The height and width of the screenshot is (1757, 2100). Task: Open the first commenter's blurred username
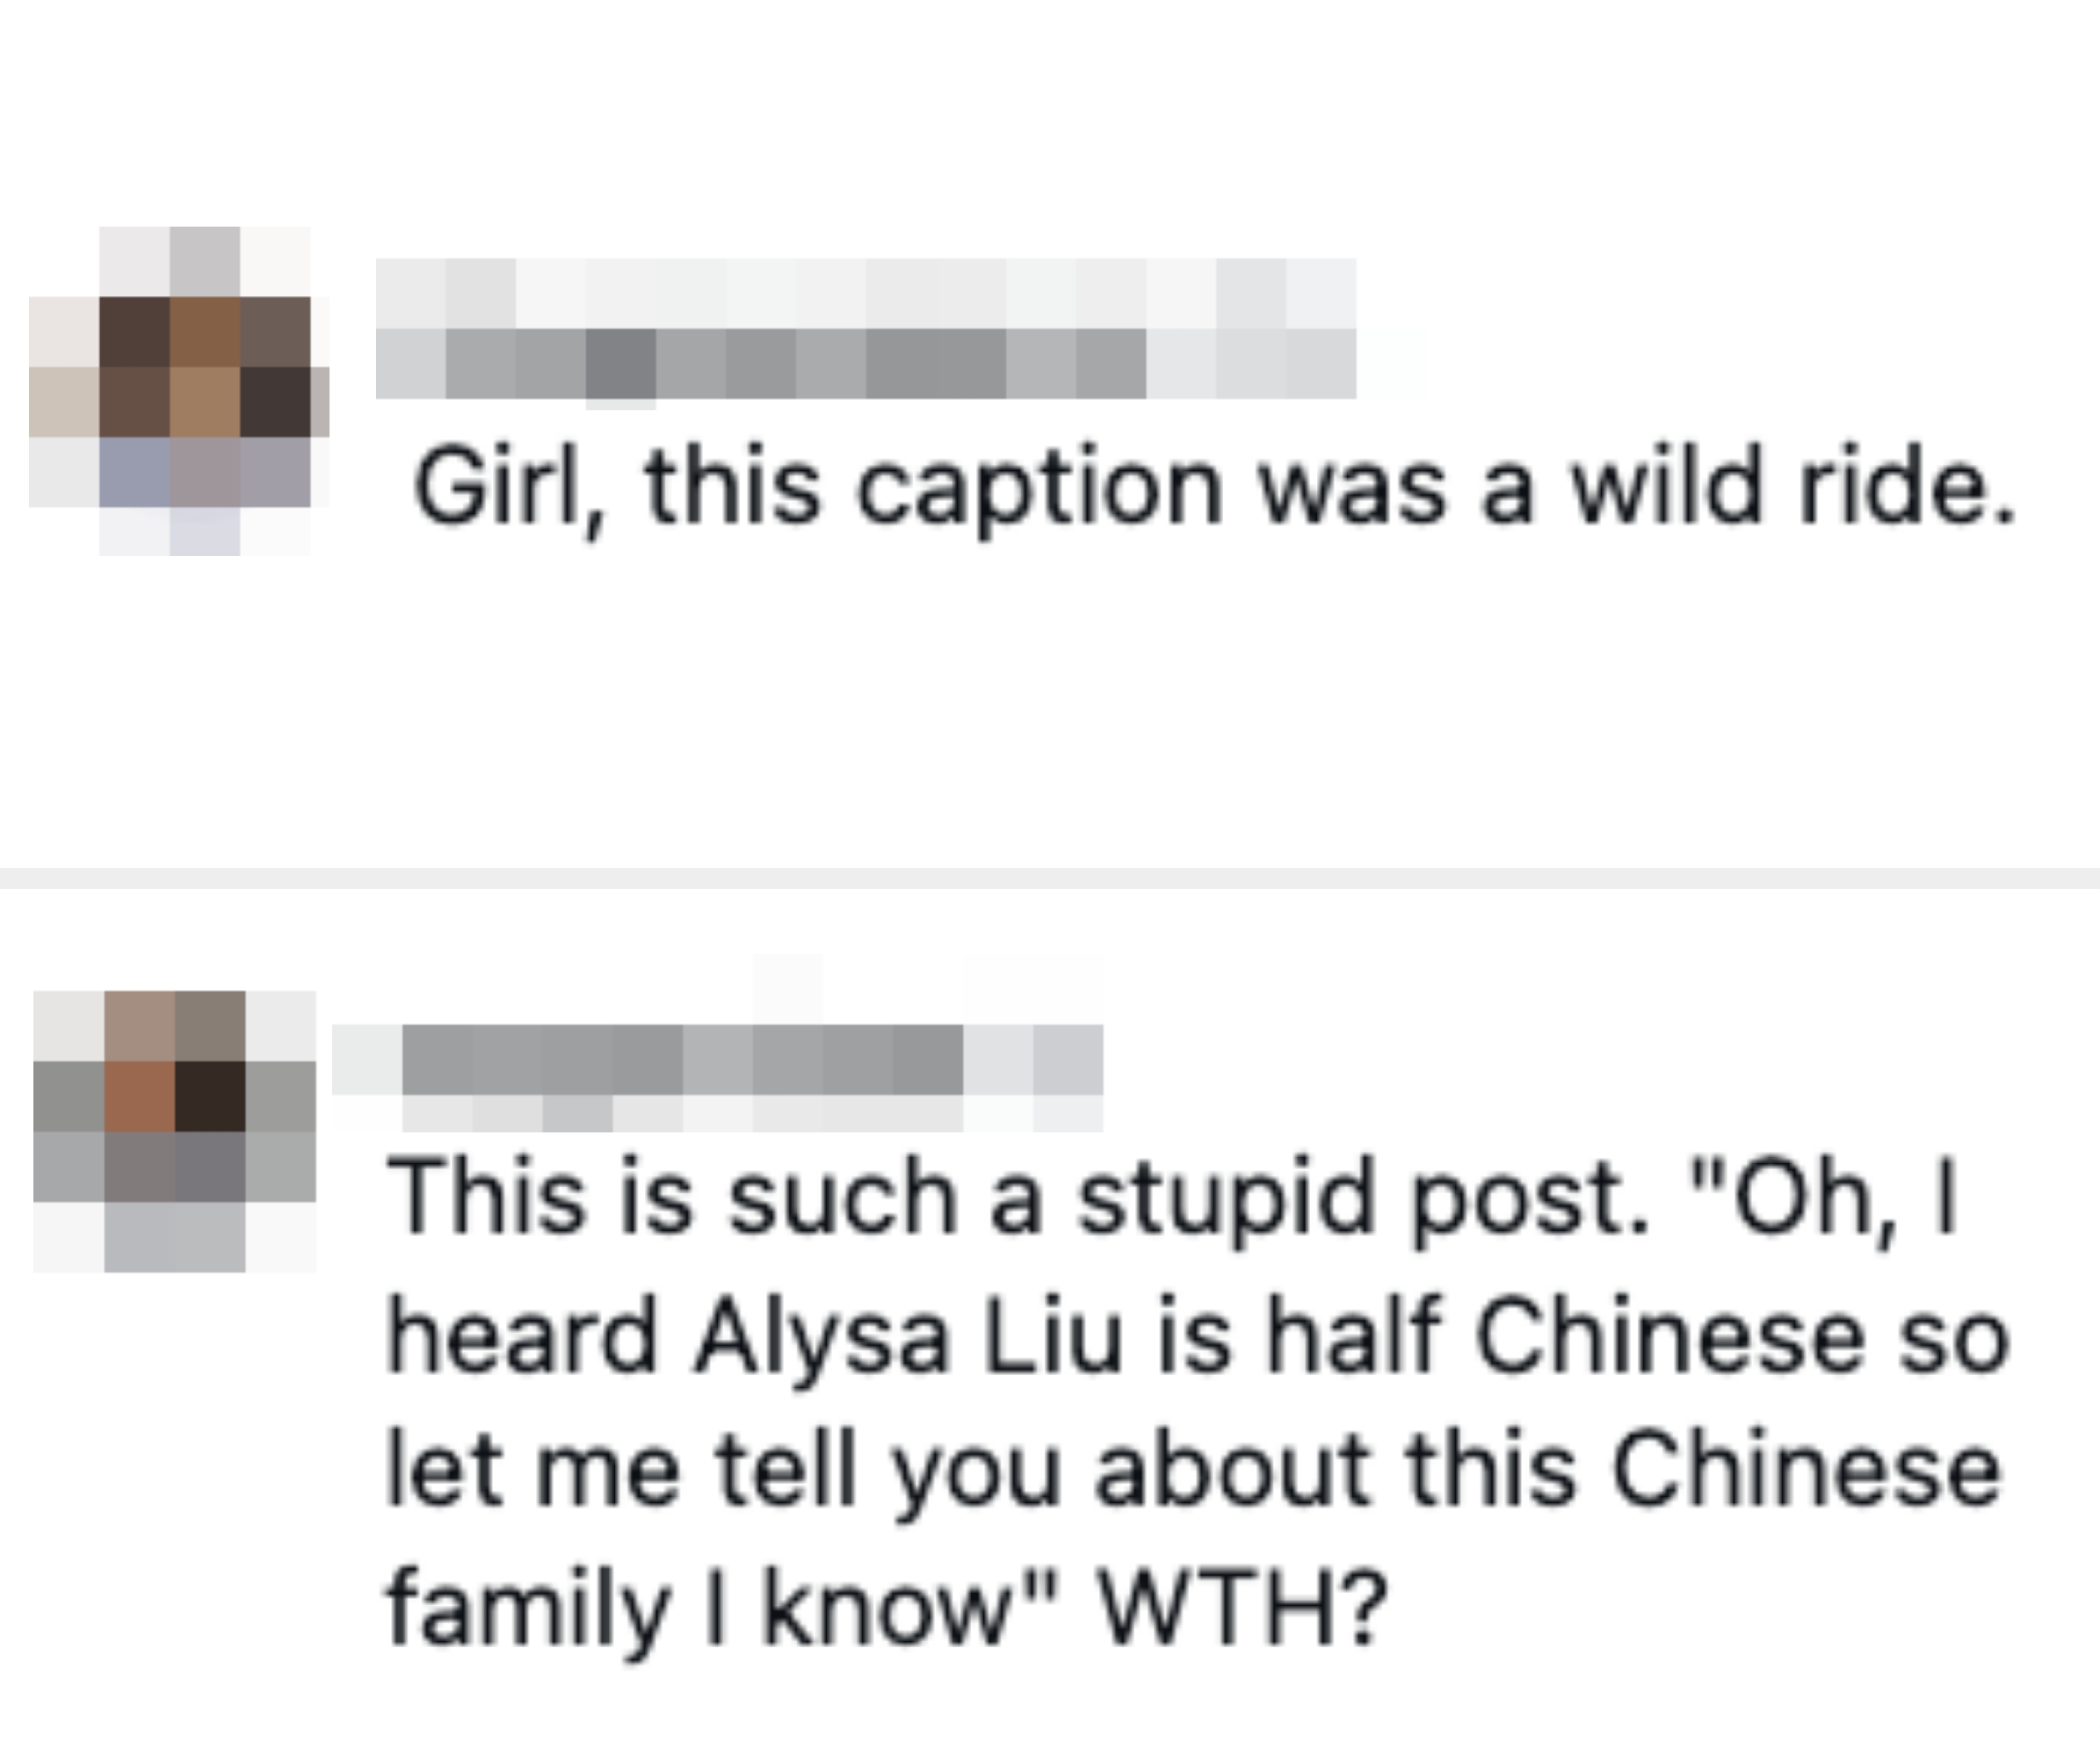pyautogui.click(x=865, y=329)
